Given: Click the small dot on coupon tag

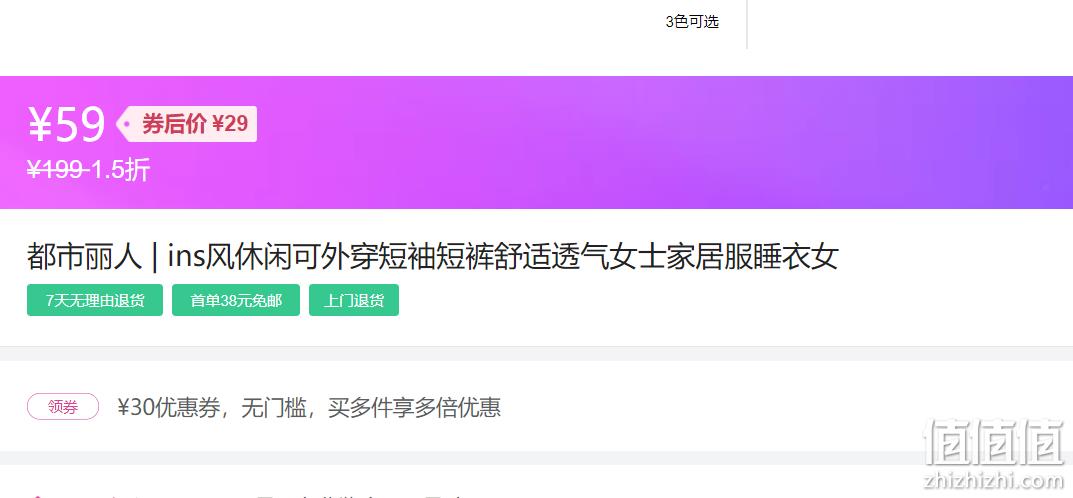Looking at the screenshot, I should [127, 124].
